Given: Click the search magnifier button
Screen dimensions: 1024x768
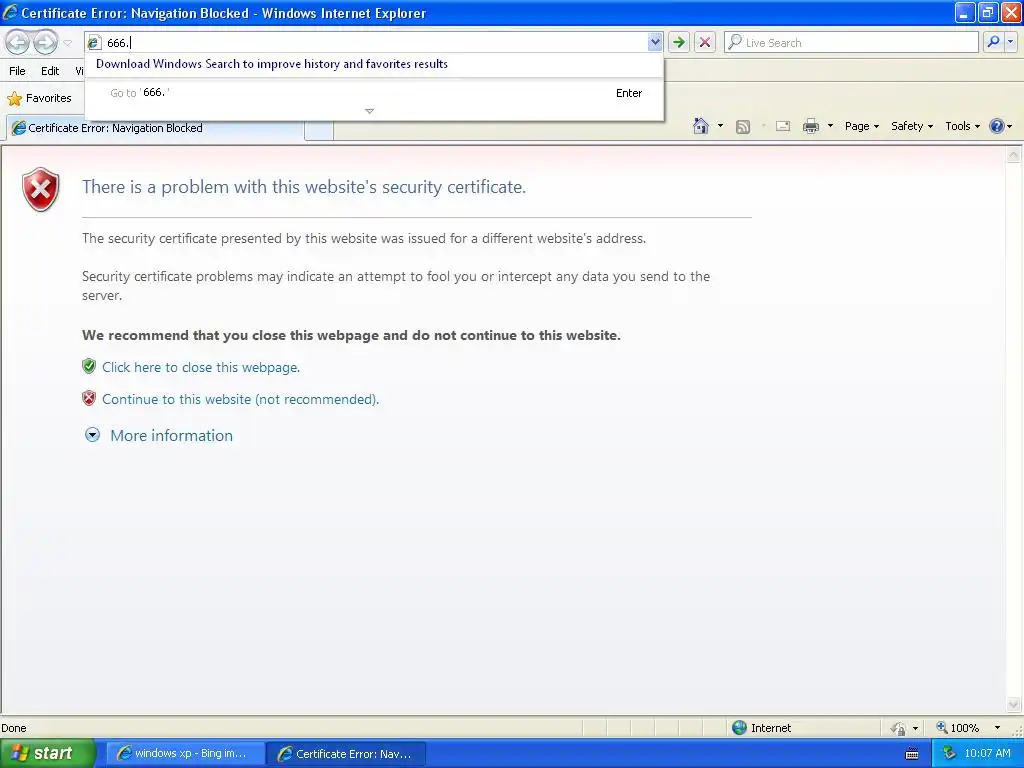Looking at the screenshot, I should click(993, 42).
